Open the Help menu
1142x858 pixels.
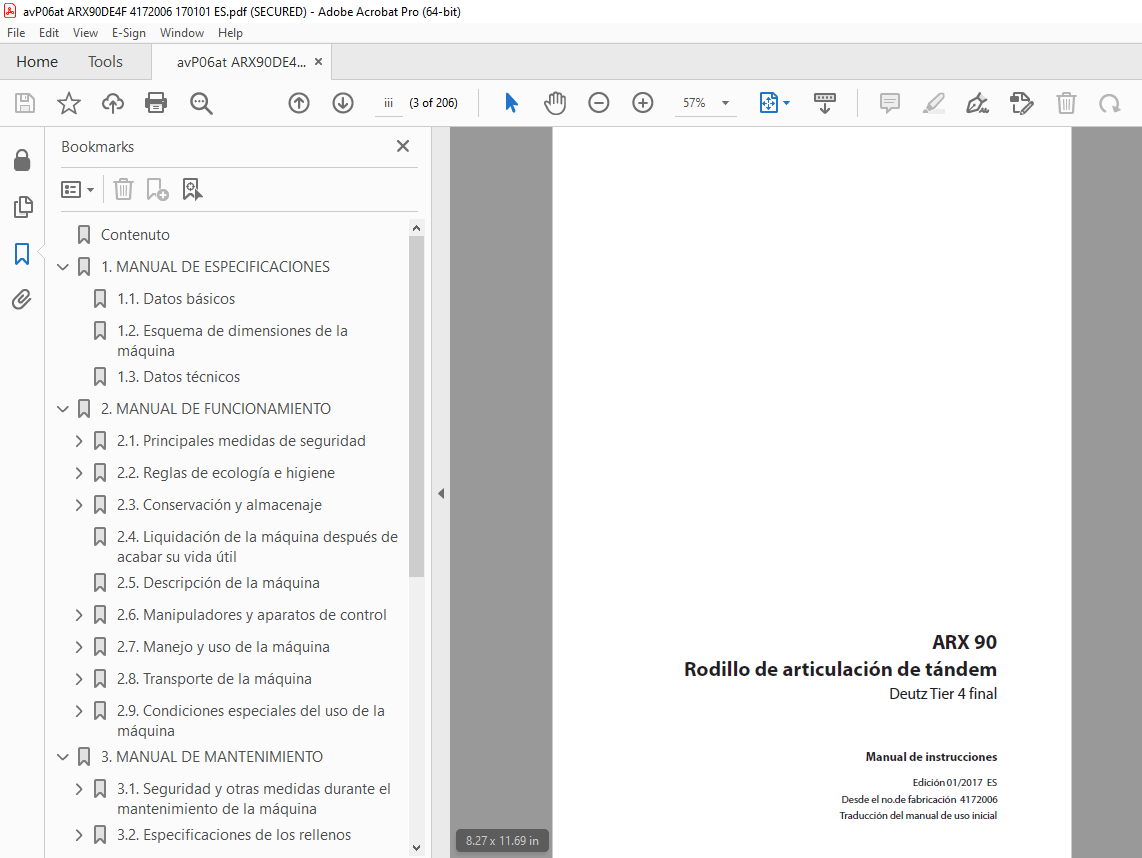point(230,33)
